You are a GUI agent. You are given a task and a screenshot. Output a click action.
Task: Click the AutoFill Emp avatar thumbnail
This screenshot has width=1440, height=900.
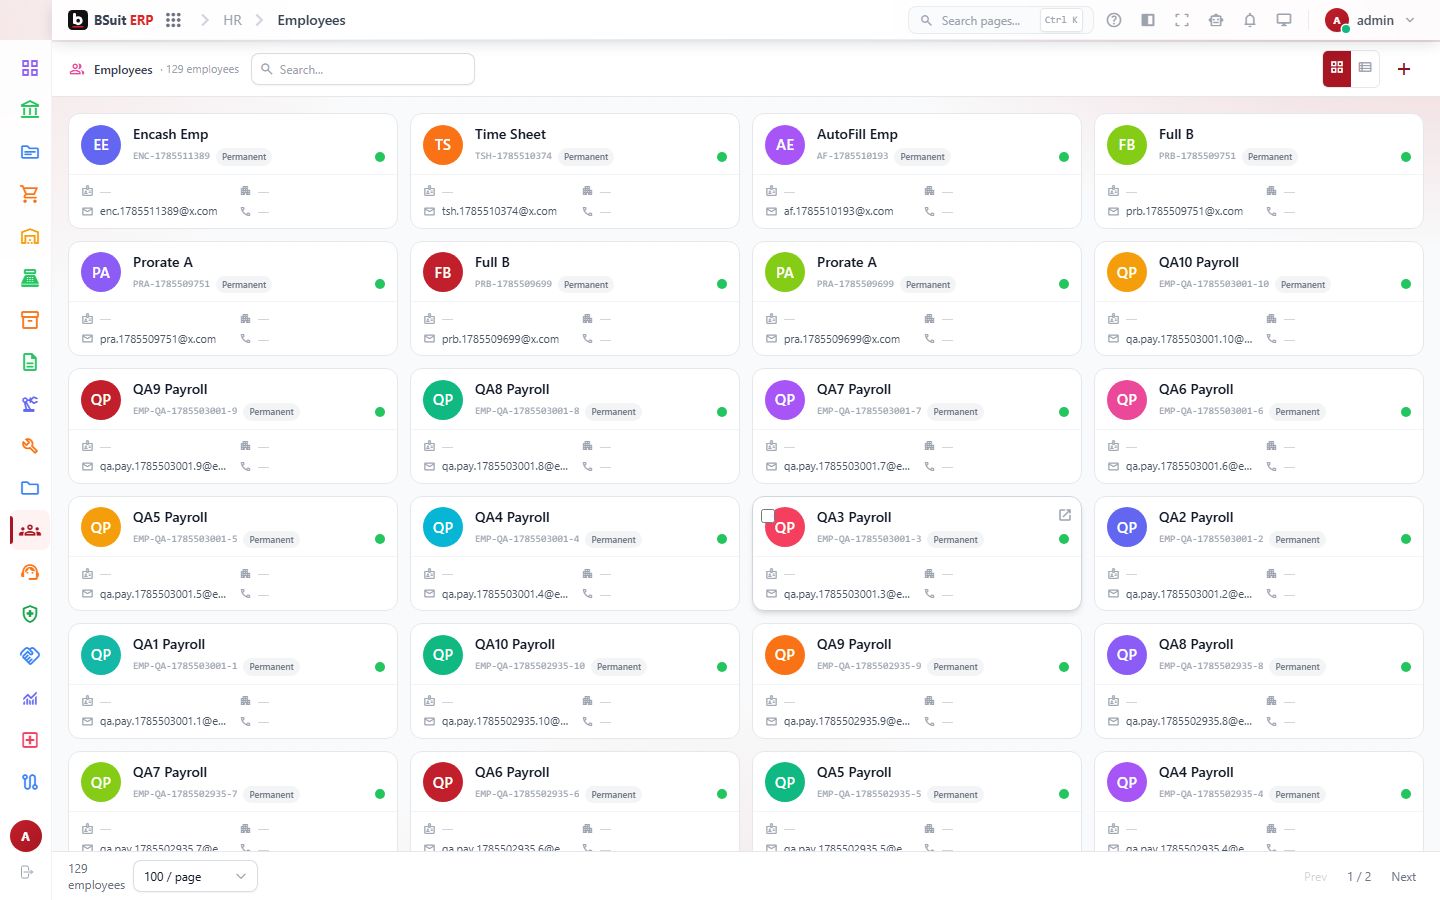(x=785, y=145)
